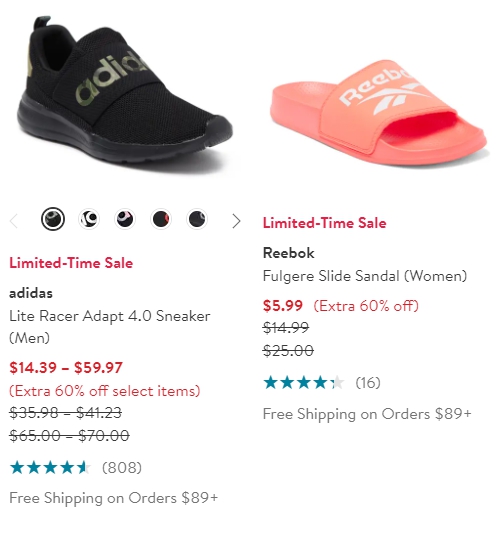Click the $5.99 sandal sale price

[x=283, y=305]
